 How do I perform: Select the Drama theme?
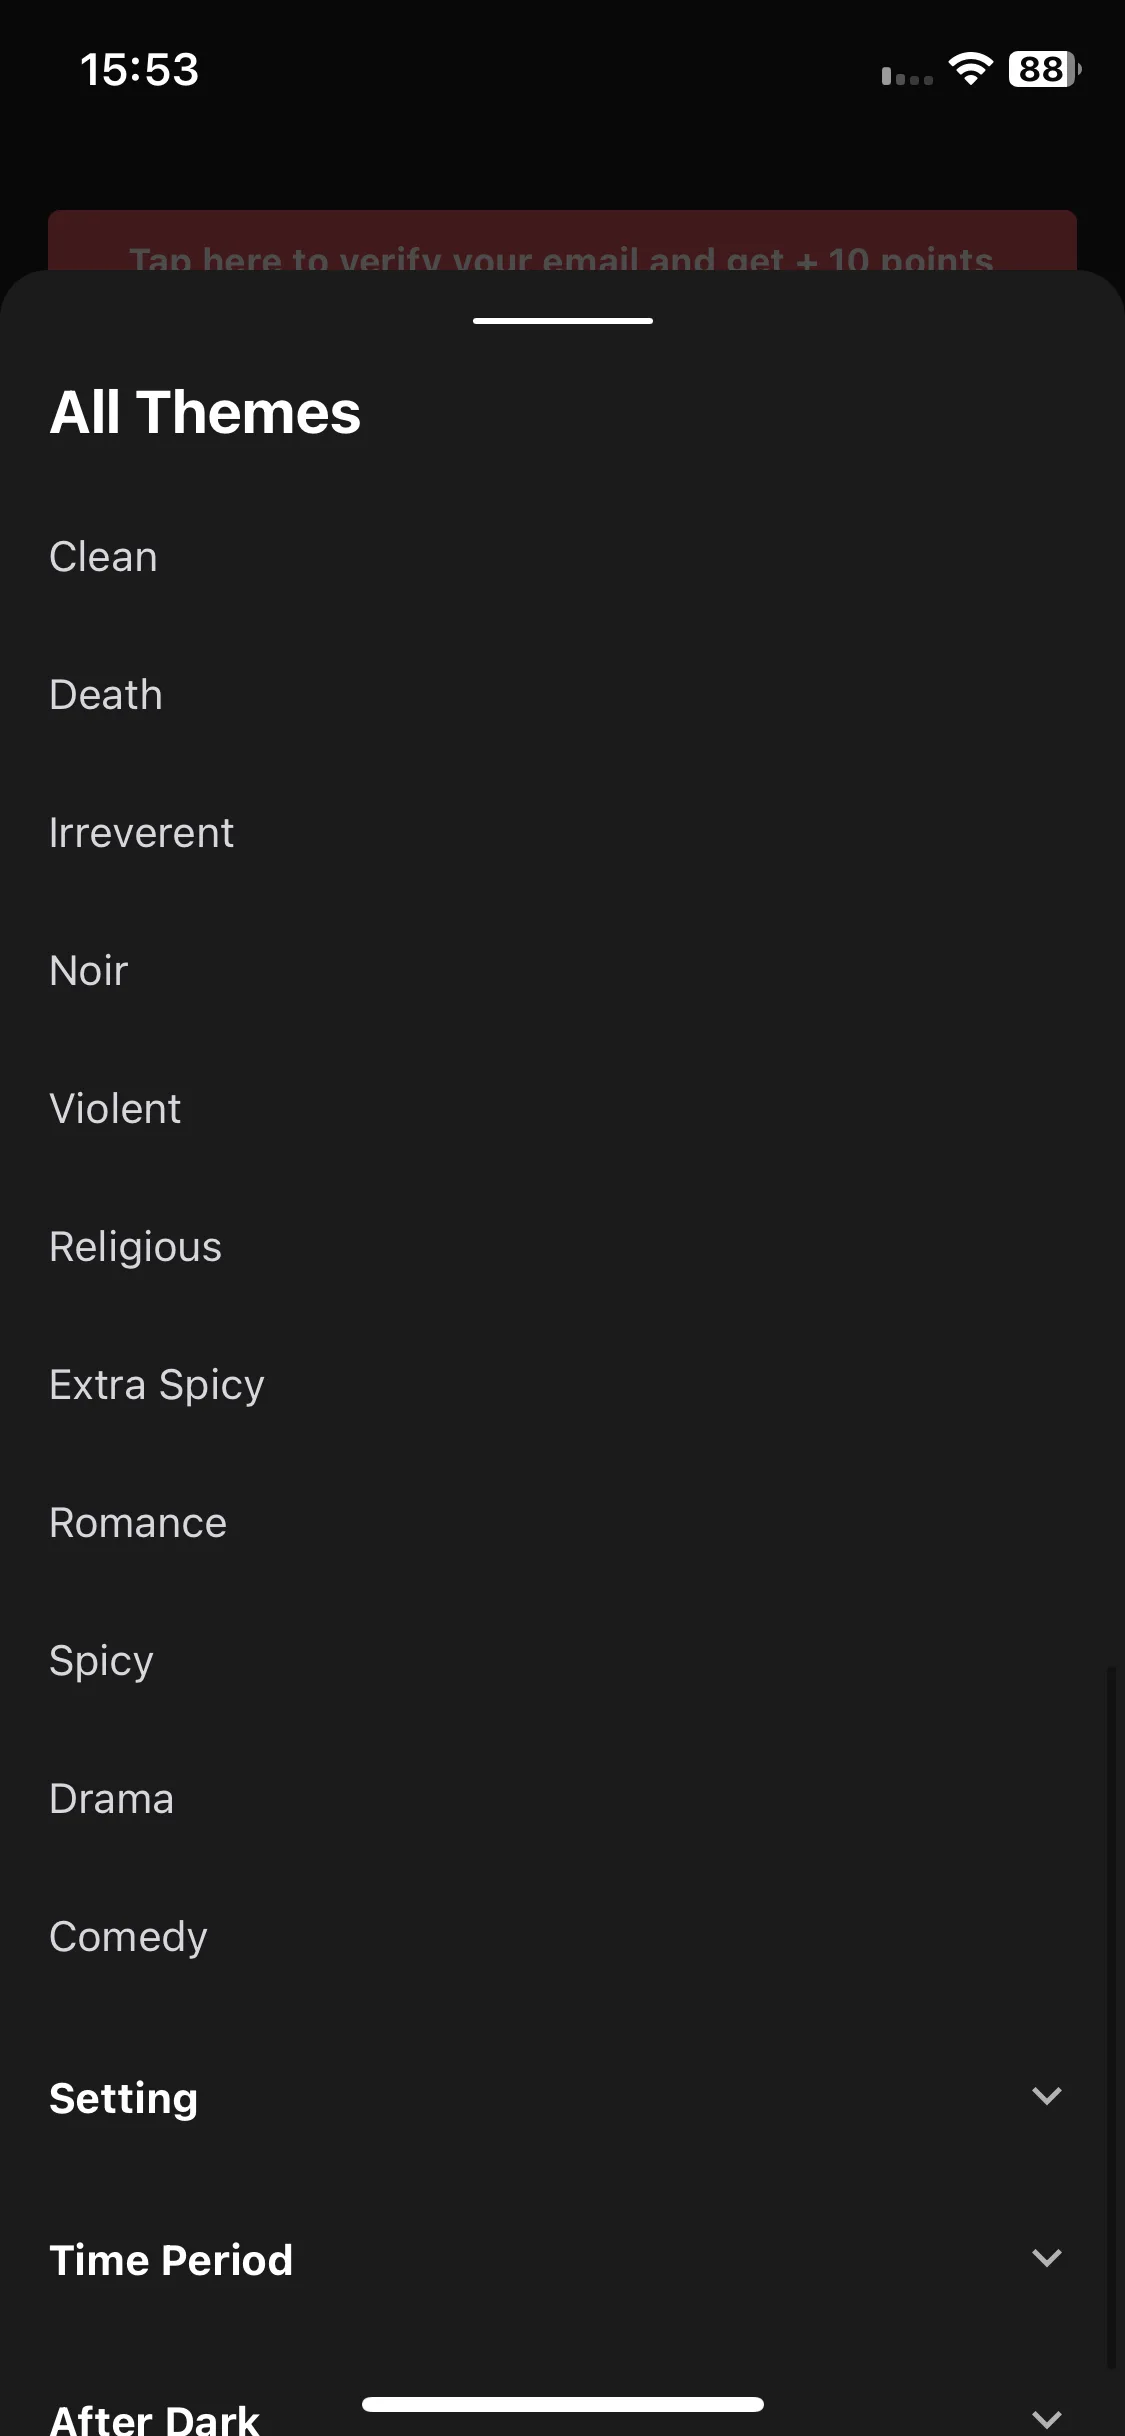pos(111,1799)
